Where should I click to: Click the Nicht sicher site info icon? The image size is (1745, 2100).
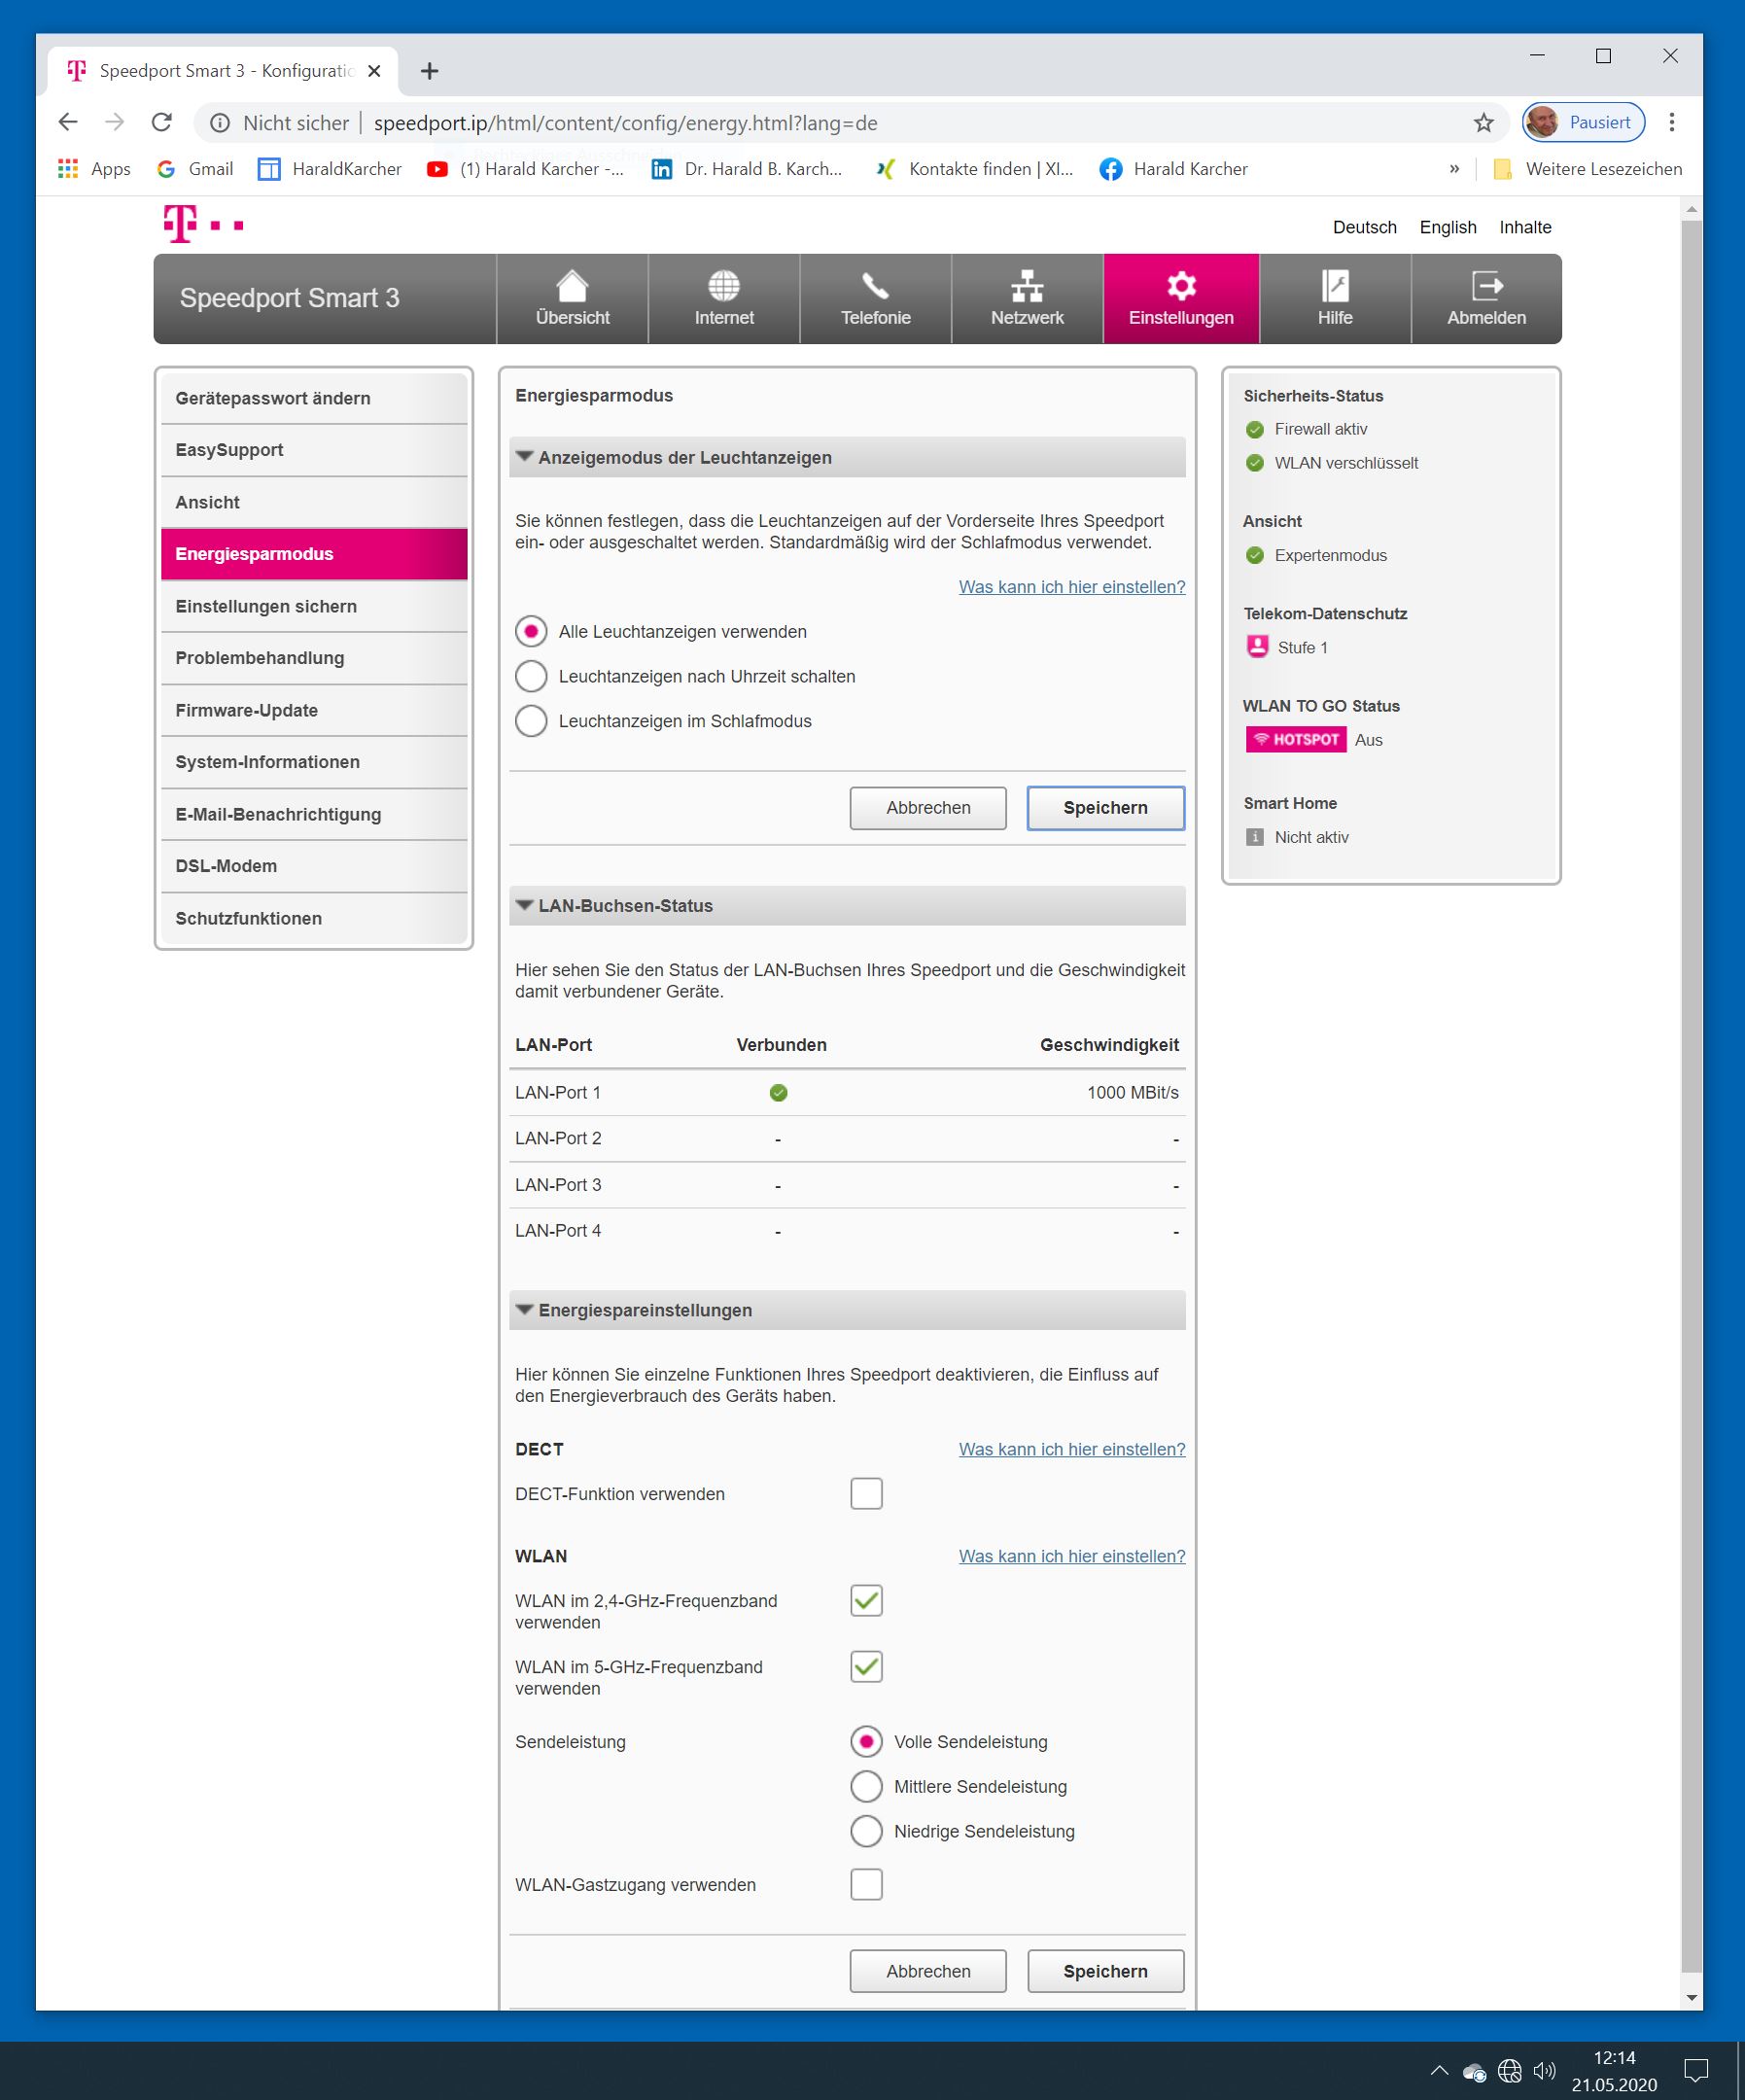[220, 122]
